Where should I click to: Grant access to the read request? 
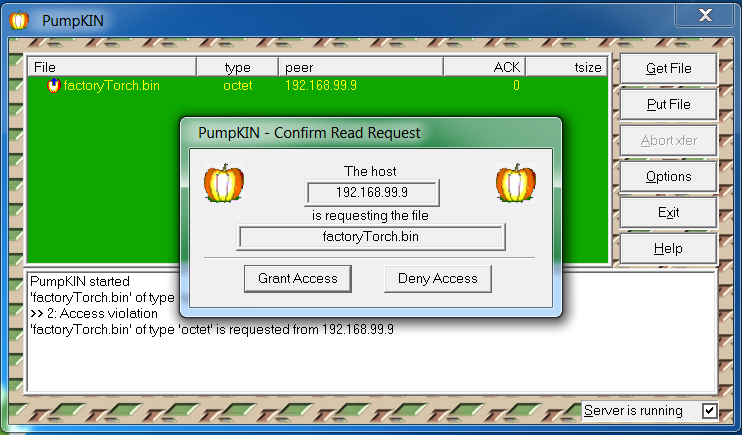pos(298,278)
